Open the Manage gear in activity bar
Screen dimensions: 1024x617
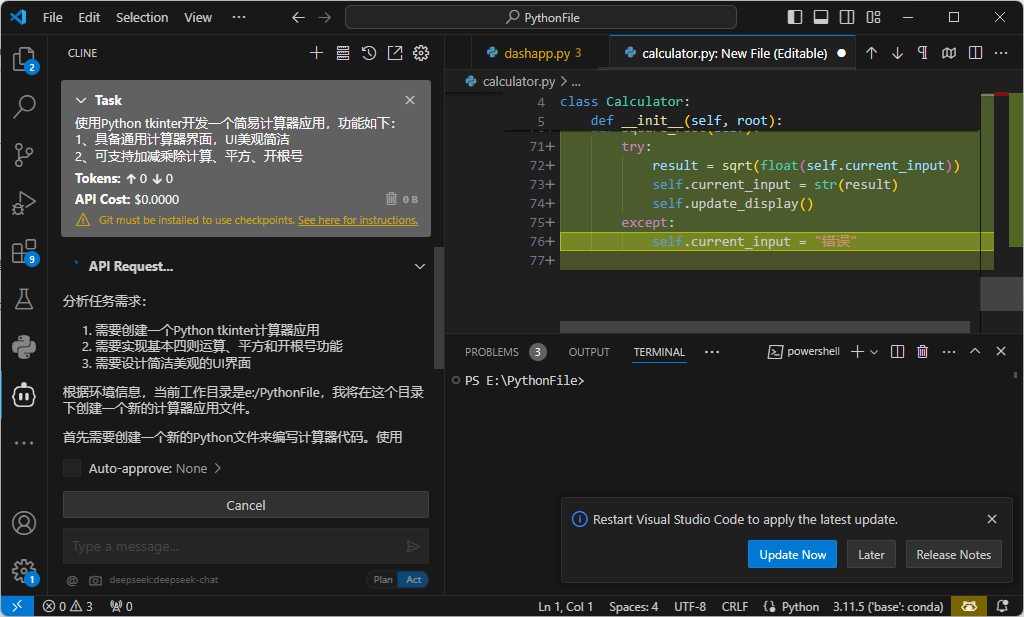(x=24, y=571)
